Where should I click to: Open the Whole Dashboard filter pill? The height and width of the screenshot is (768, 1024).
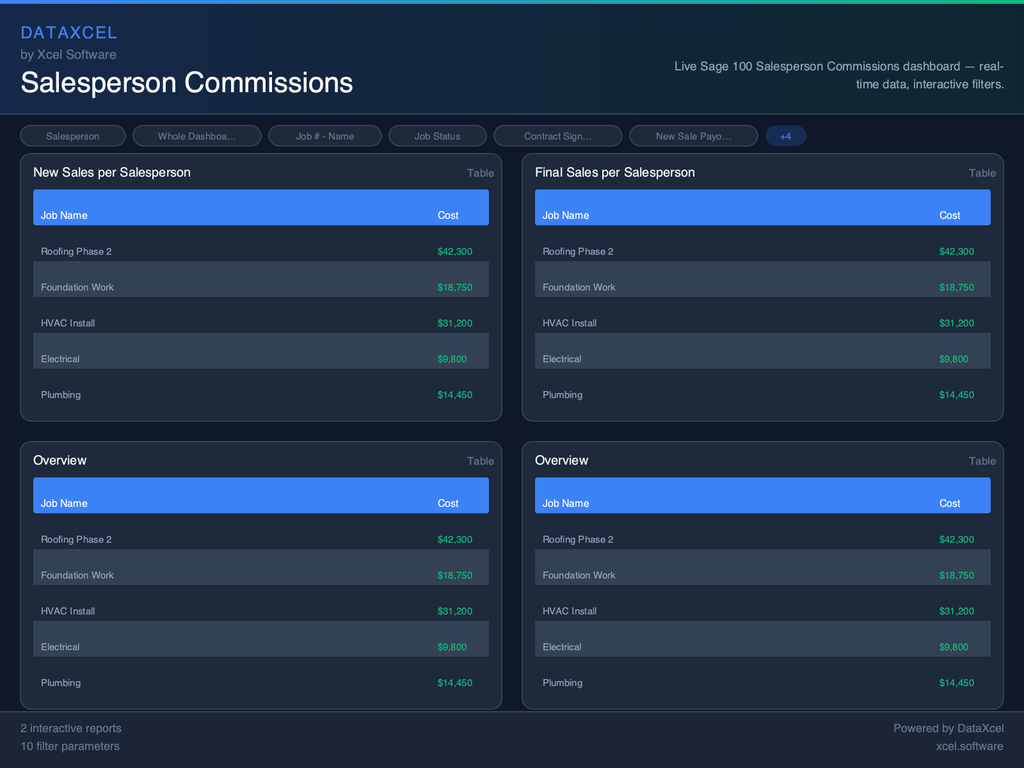(x=197, y=136)
